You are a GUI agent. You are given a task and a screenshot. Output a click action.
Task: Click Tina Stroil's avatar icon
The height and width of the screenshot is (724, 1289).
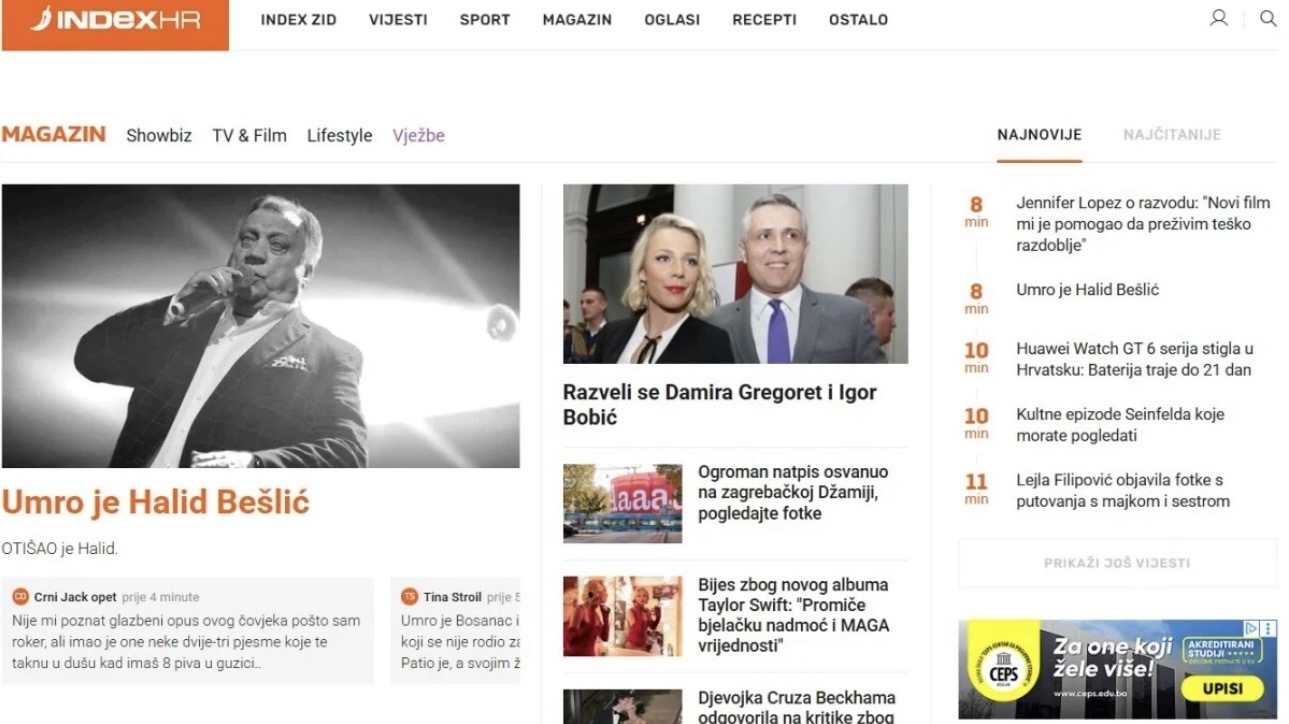pyautogui.click(x=409, y=597)
